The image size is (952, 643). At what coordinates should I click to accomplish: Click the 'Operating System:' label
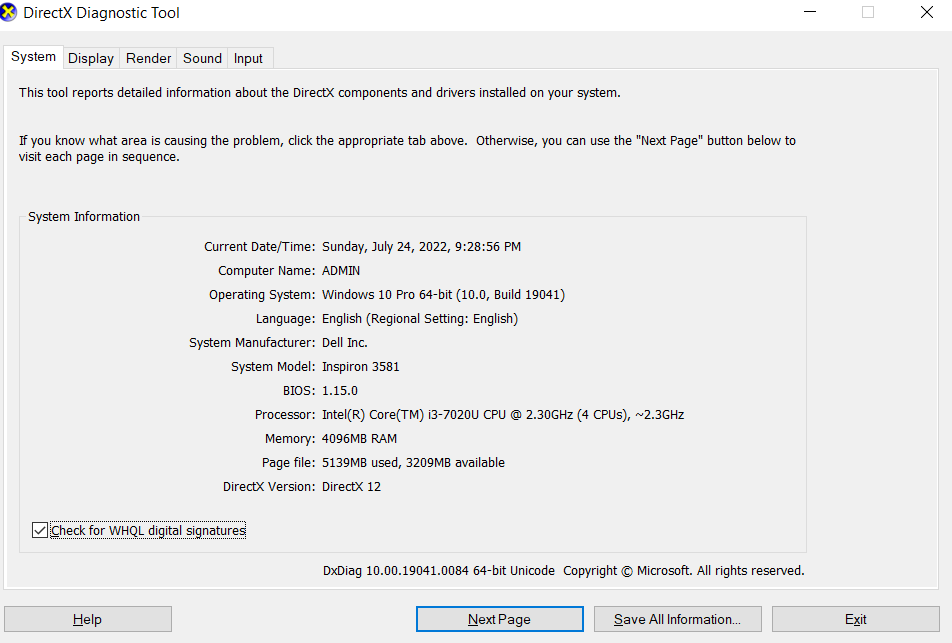[x=262, y=294]
